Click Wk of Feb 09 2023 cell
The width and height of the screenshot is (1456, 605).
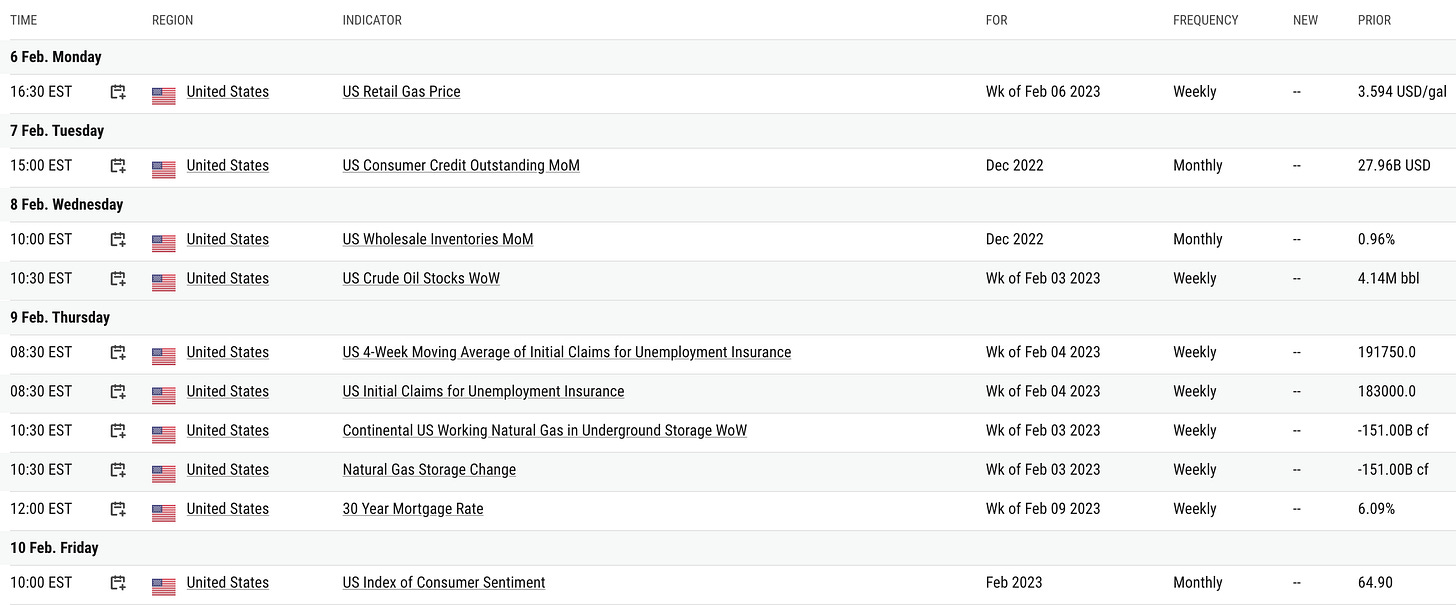coord(1043,509)
